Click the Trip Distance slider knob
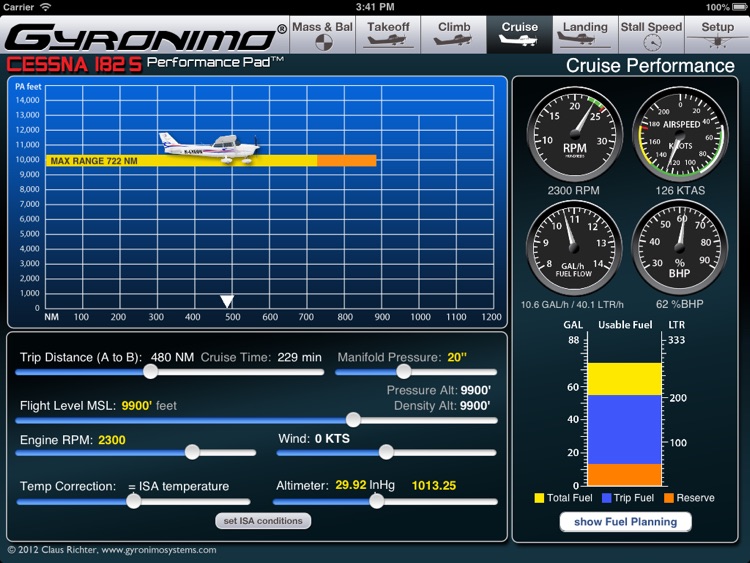This screenshot has width=750, height=563. click(x=151, y=372)
